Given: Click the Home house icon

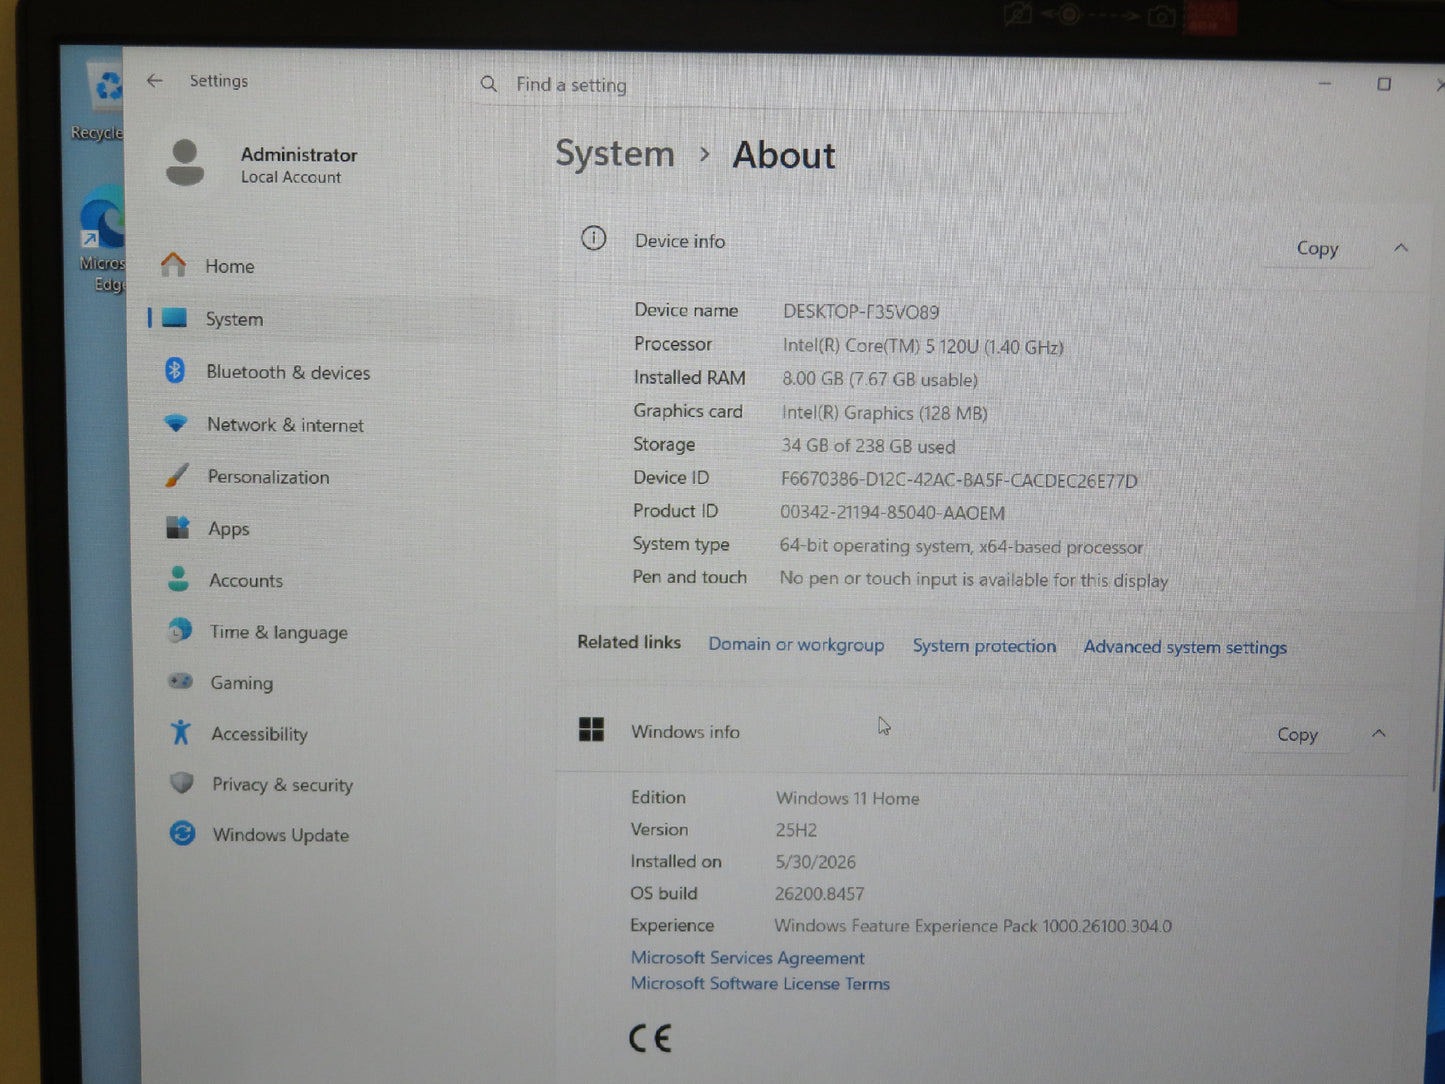Looking at the screenshot, I should coord(174,265).
